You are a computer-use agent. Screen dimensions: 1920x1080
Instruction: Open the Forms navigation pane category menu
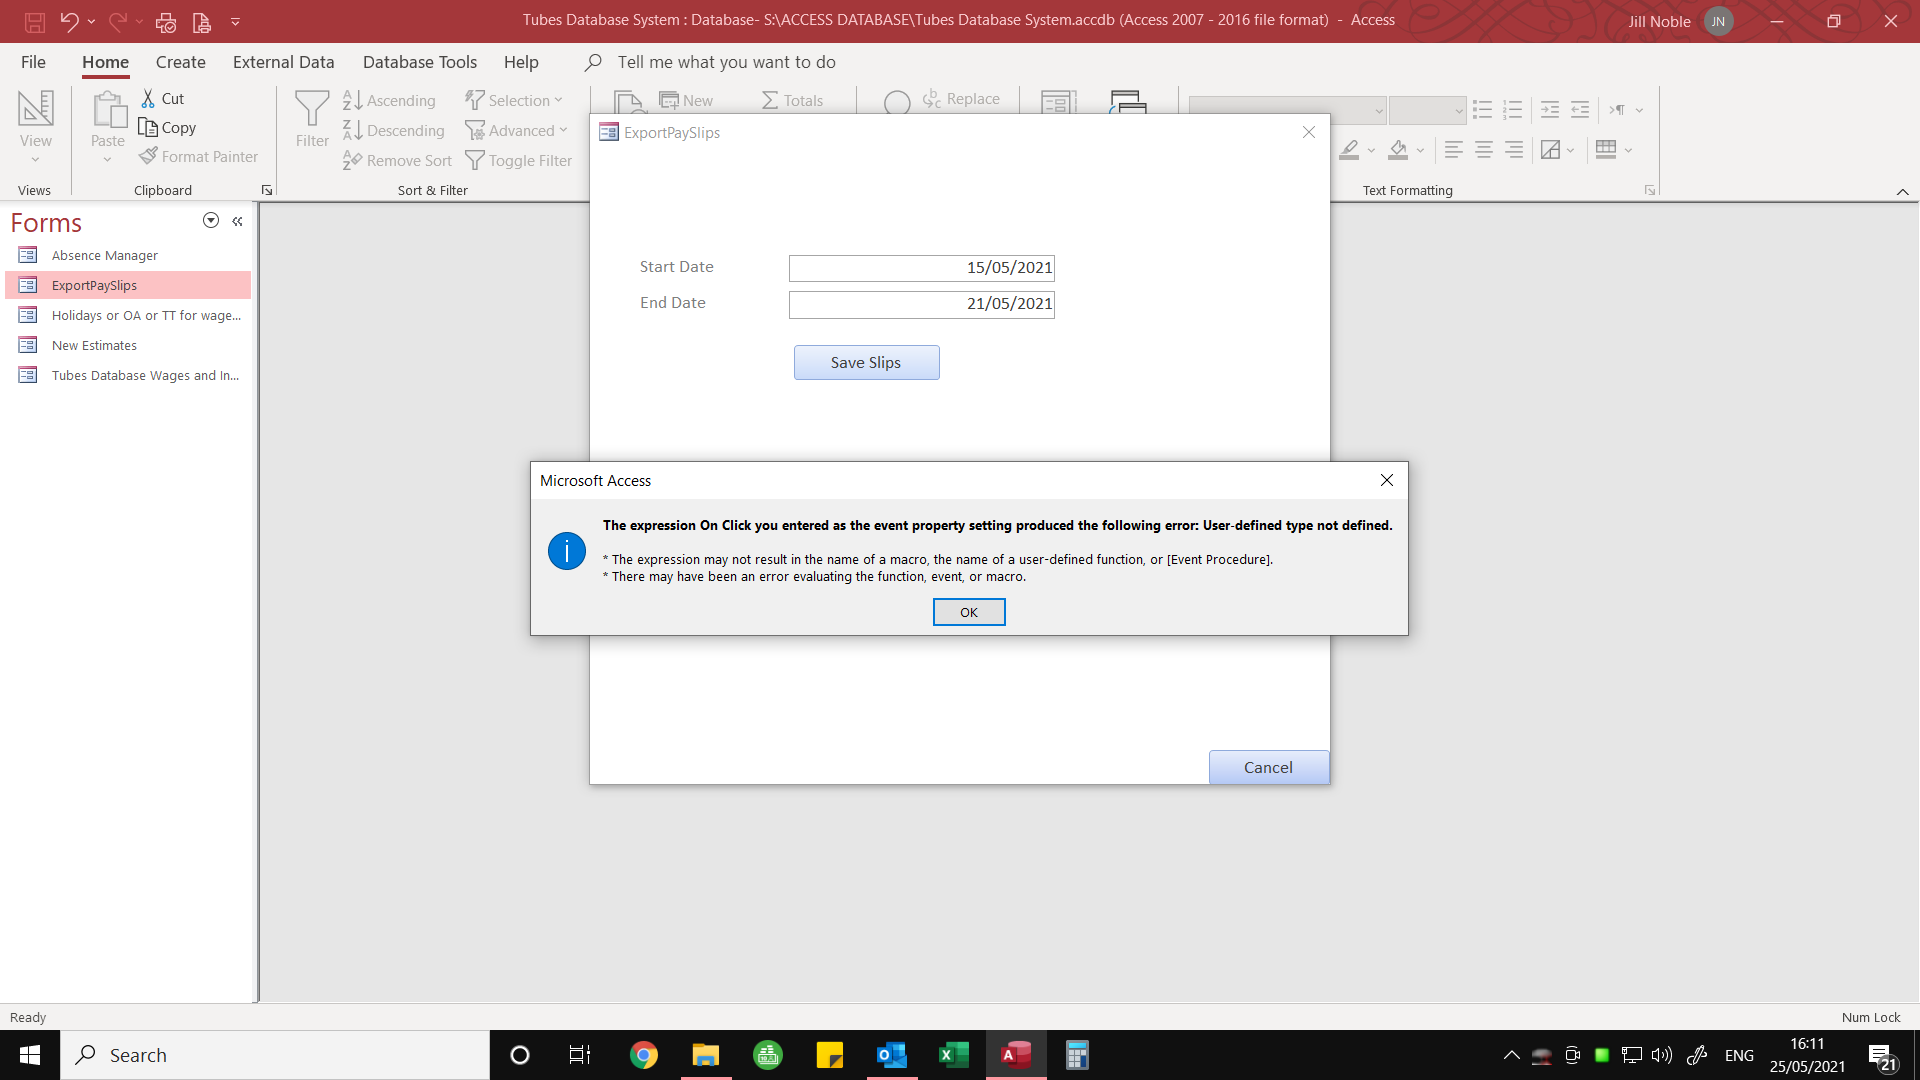(x=210, y=221)
